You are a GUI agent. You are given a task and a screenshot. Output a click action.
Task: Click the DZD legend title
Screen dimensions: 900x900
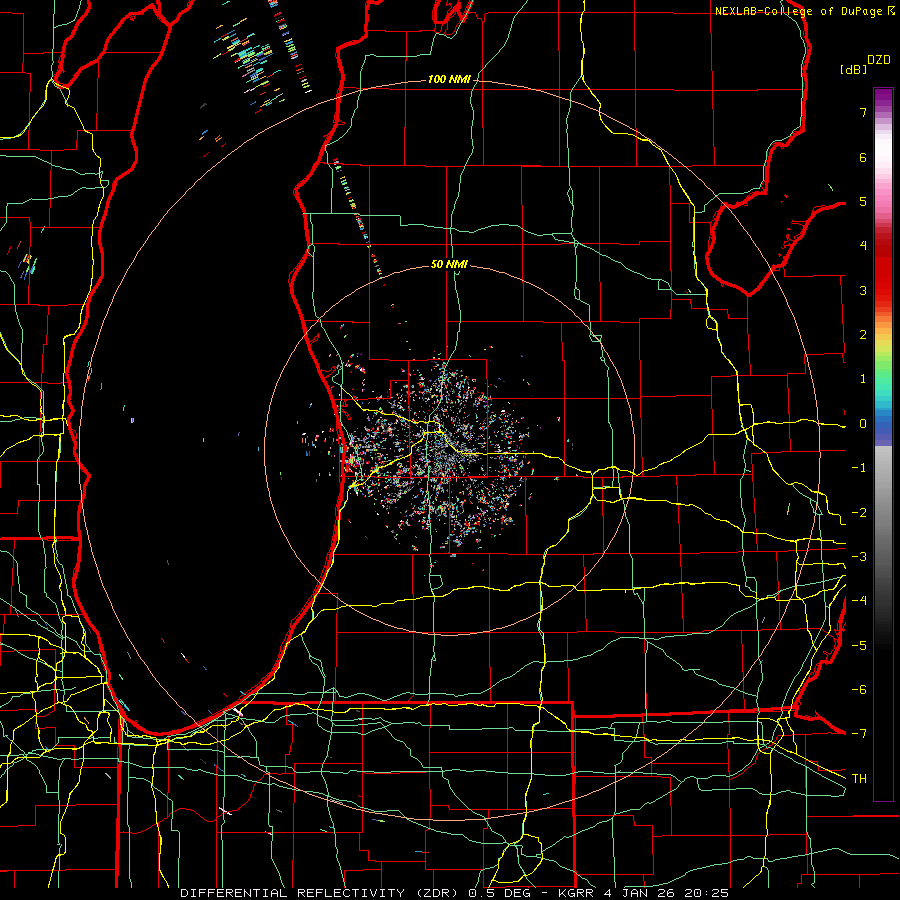[x=879, y=60]
